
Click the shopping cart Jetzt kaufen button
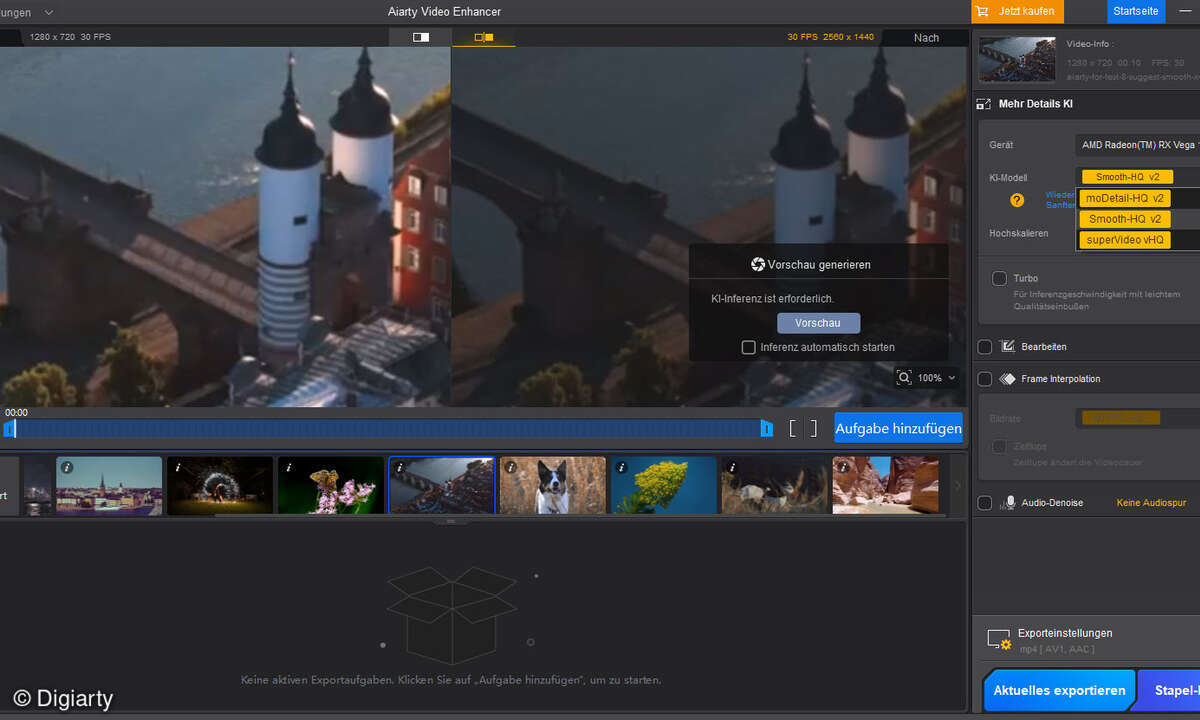click(x=1018, y=11)
